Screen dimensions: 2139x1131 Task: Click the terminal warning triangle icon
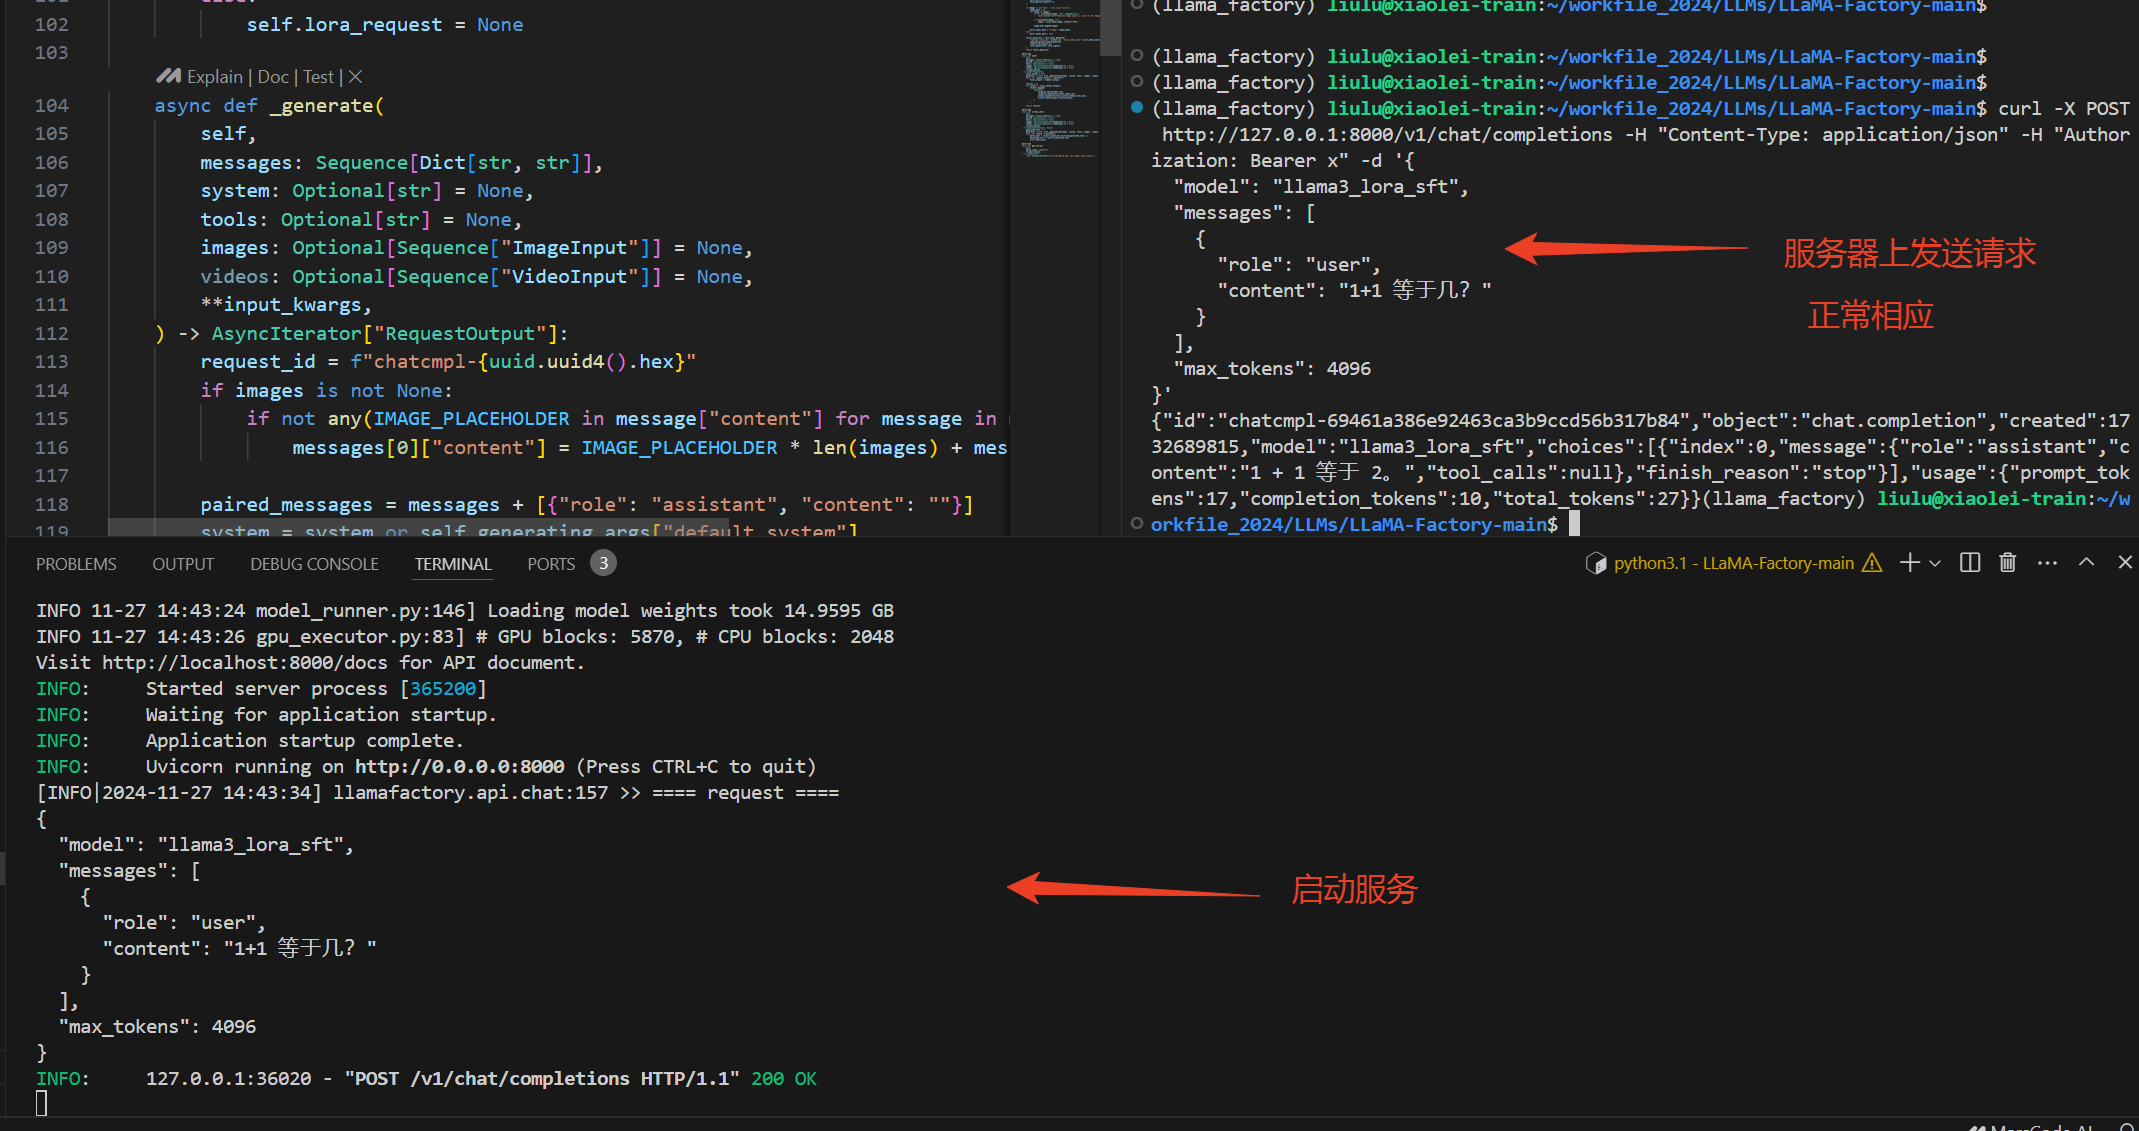click(1872, 563)
